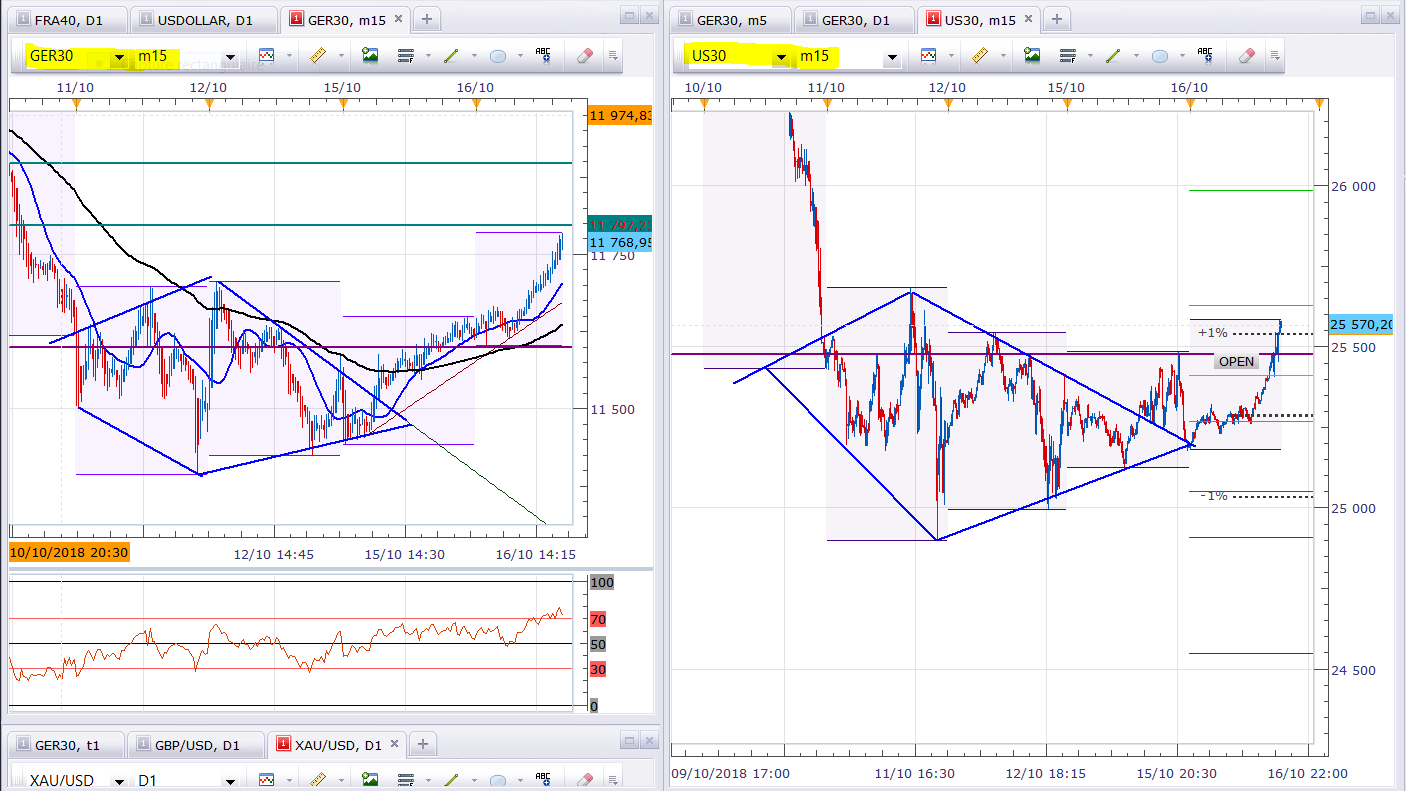Click the chart type icon in GER30 toolbar
1406x791 pixels.
pos(267,56)
